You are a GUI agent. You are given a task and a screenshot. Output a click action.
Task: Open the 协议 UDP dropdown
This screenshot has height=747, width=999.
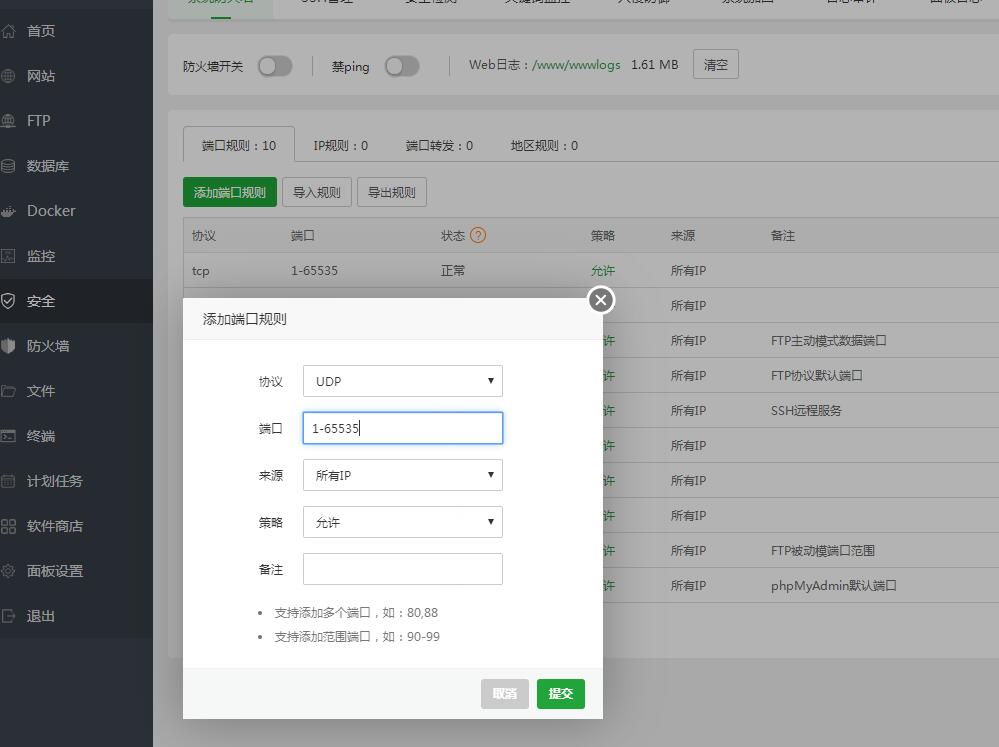point(403,381)
